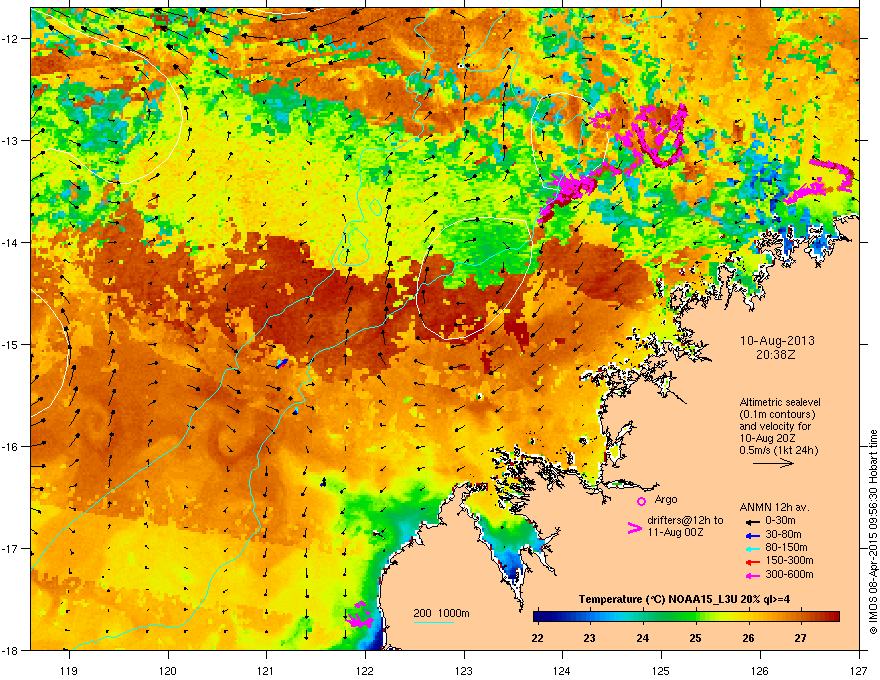Click the magenta drifter marker near 122E, -17.7

[x=360, y=616]
